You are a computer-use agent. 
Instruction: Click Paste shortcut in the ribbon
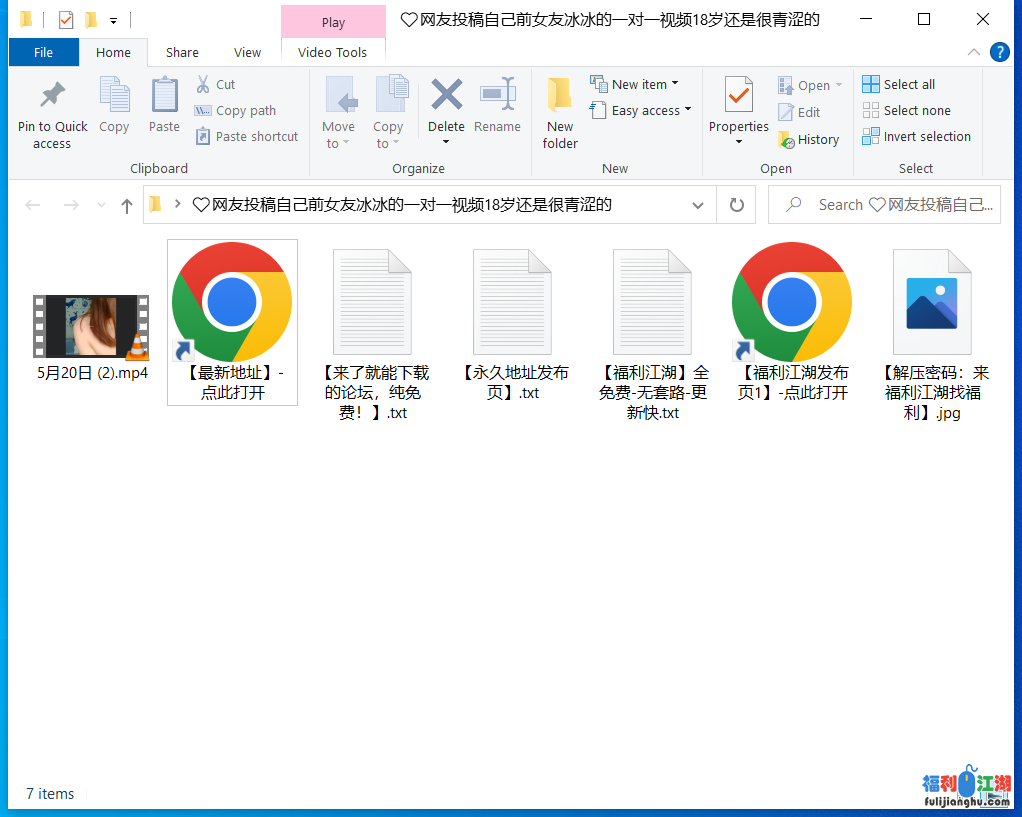tap(246, 137)
